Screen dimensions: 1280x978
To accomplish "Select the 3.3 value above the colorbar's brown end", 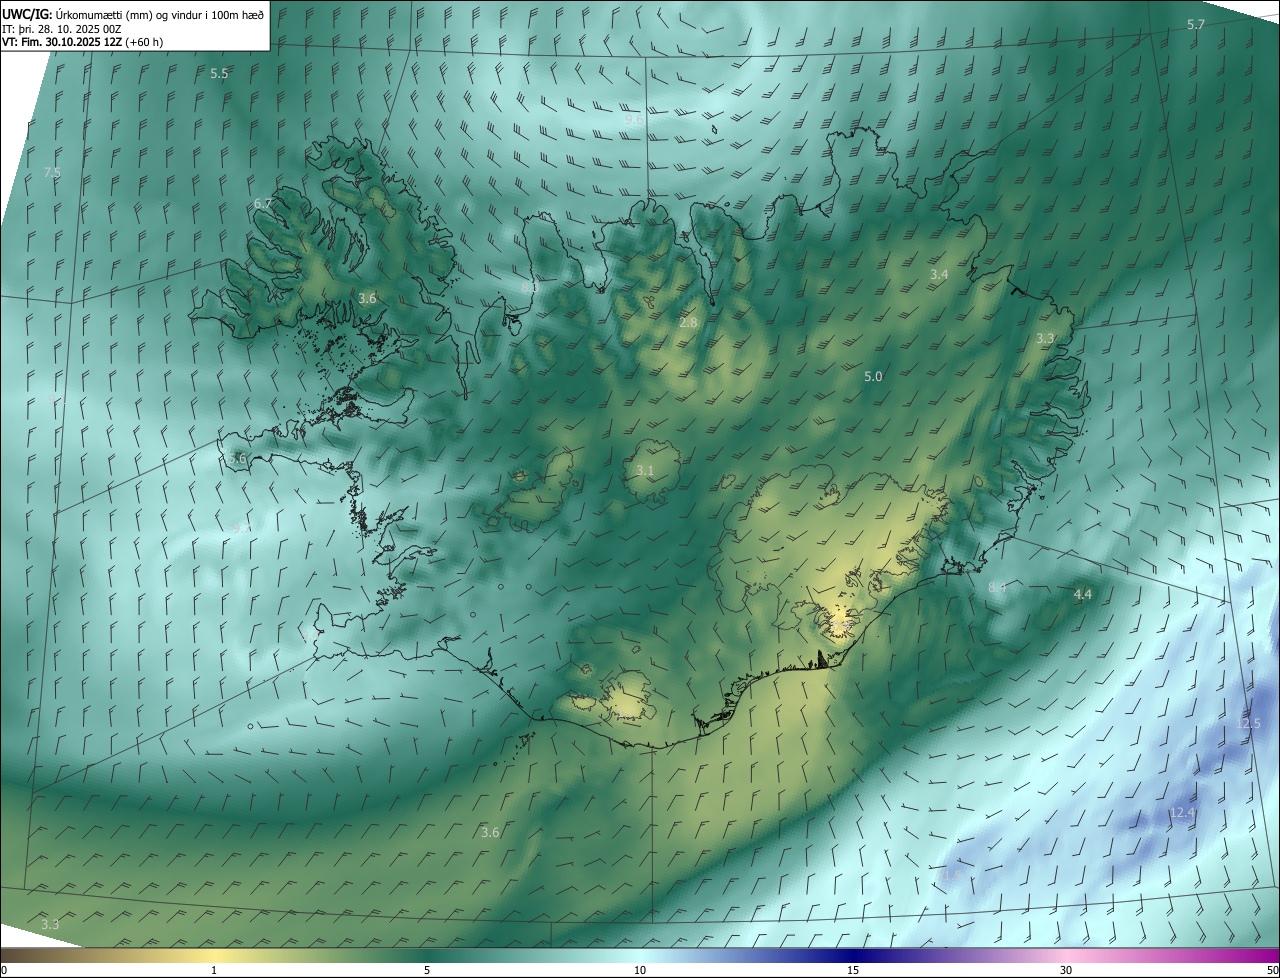I will pyautogui.click(x=50, y=924).
